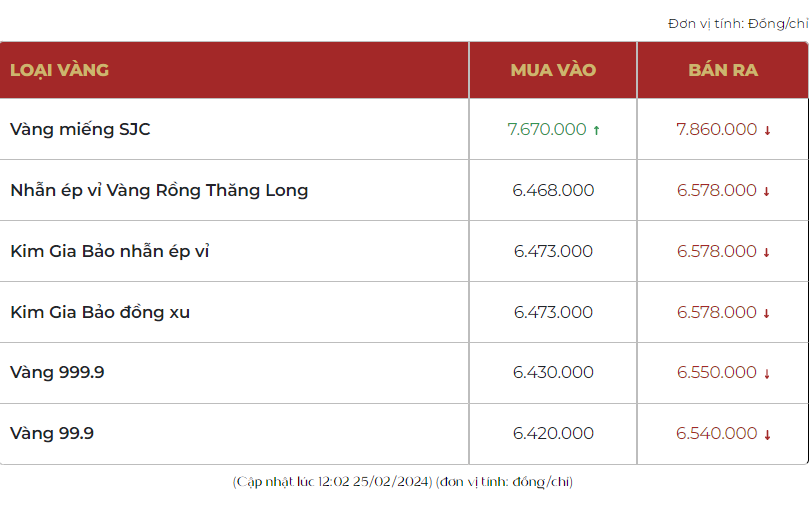Click the Vàng 999.9 row label
This screenshot has width=810, height=505.
pyautogui.click(x=57, y=372)
